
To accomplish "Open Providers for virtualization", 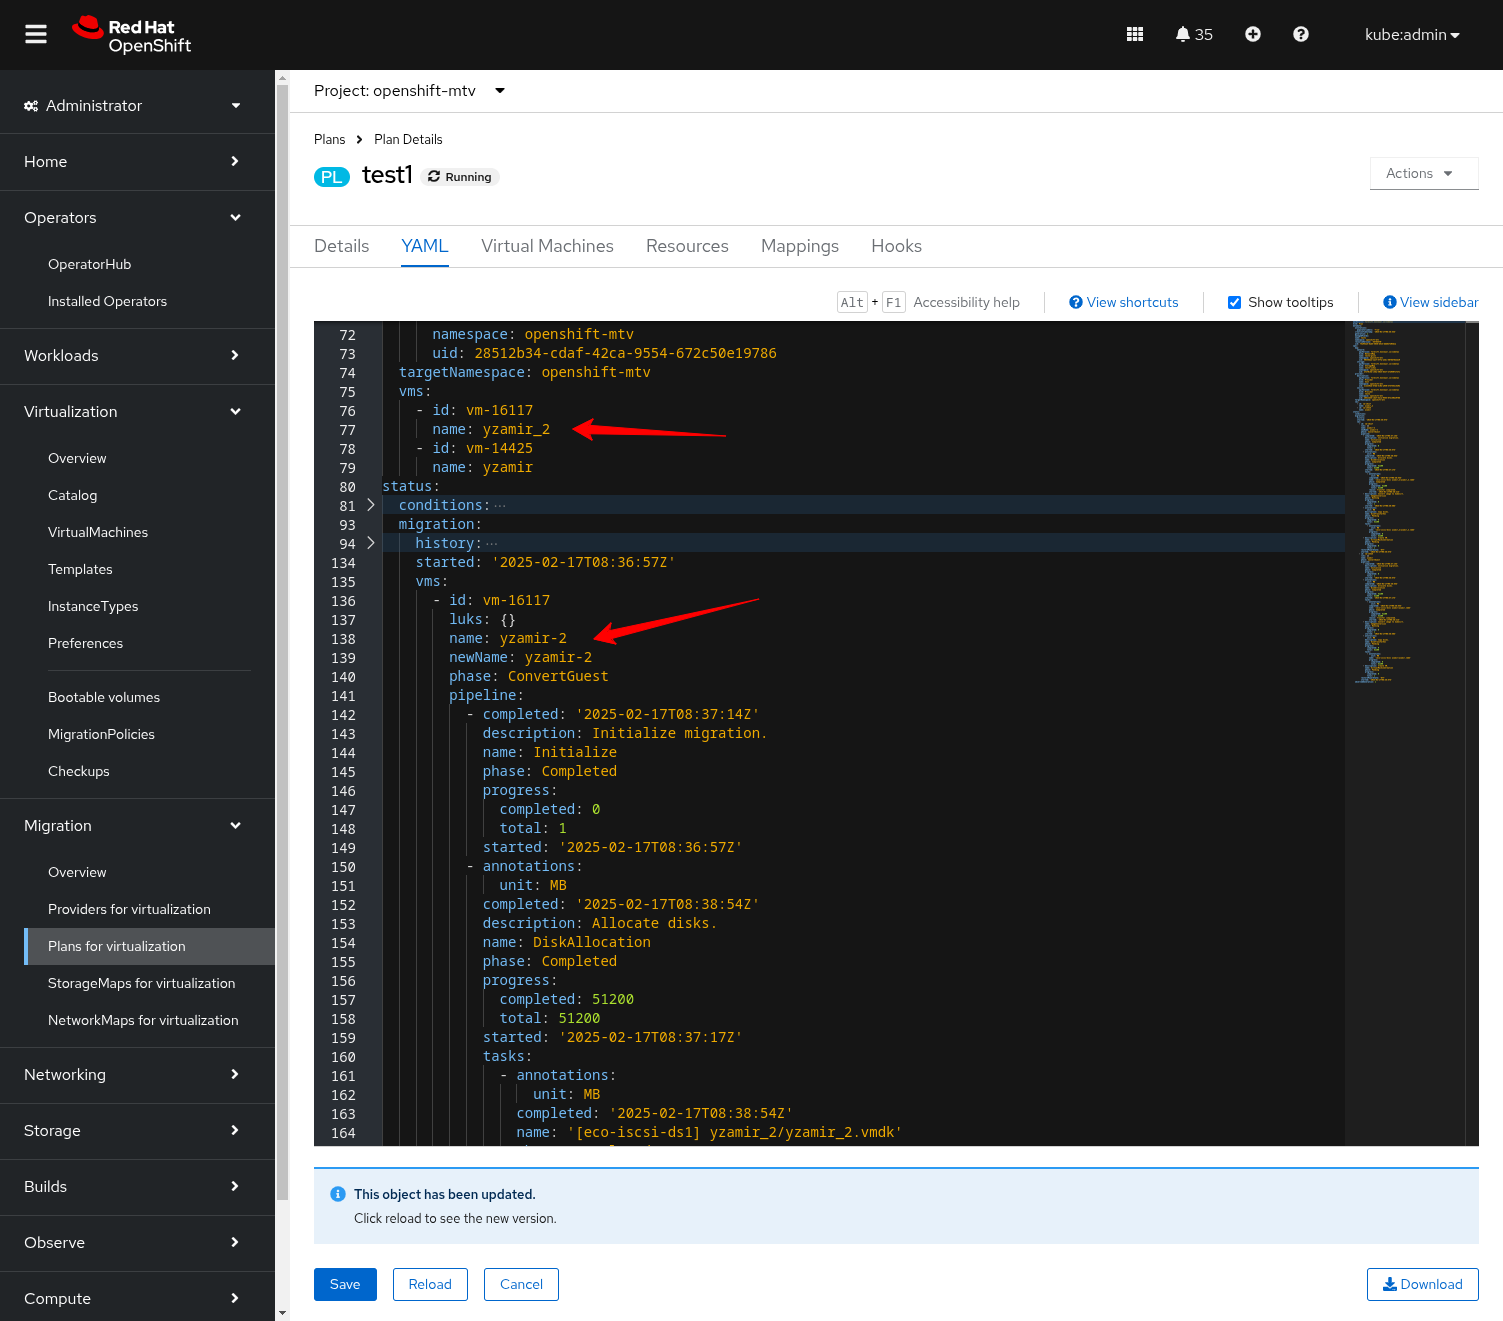I will pos(137,909).
